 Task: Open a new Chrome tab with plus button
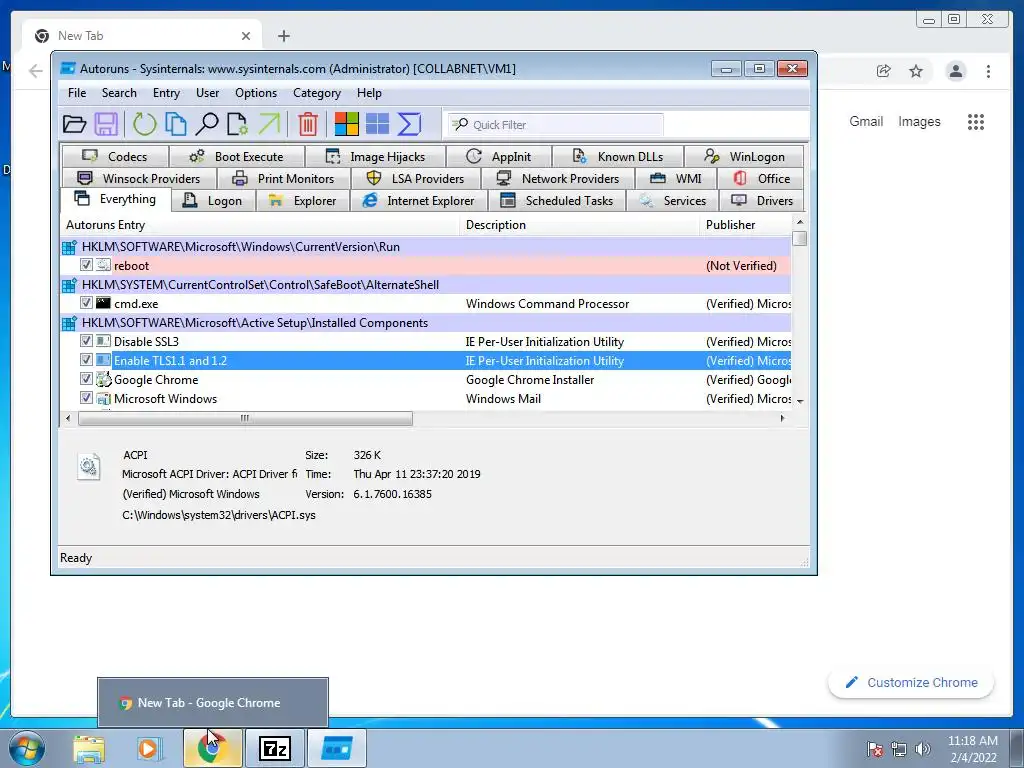tap(283, 36)
